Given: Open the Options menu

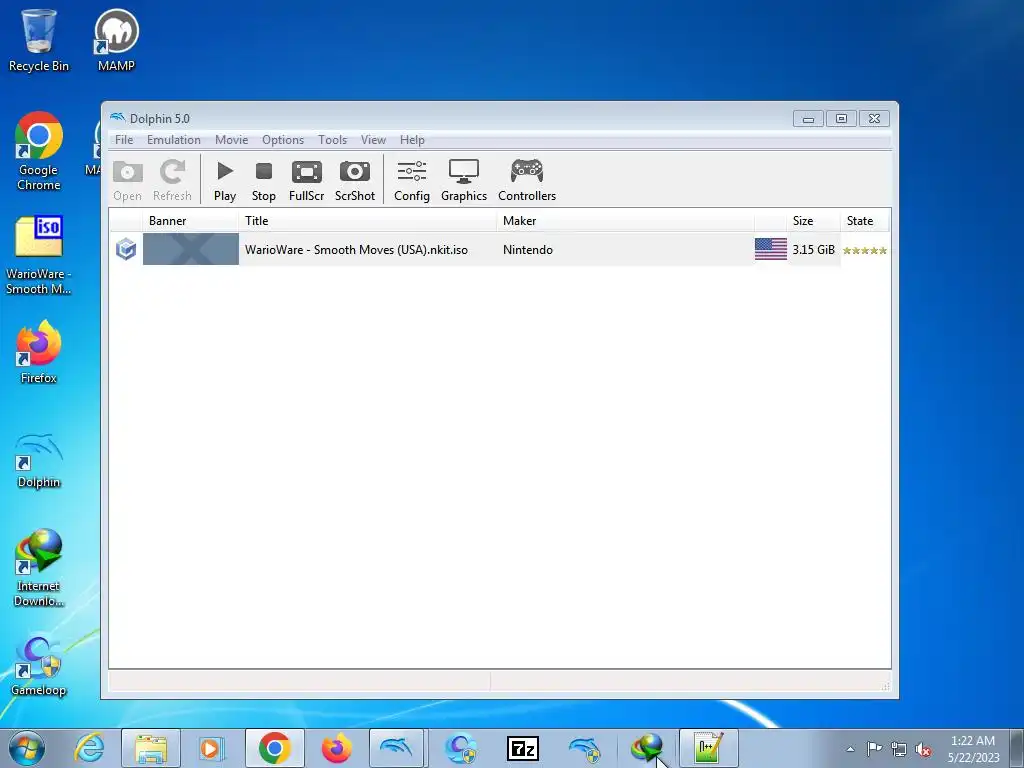Looking at the screenshot, I should coord(283,140).
